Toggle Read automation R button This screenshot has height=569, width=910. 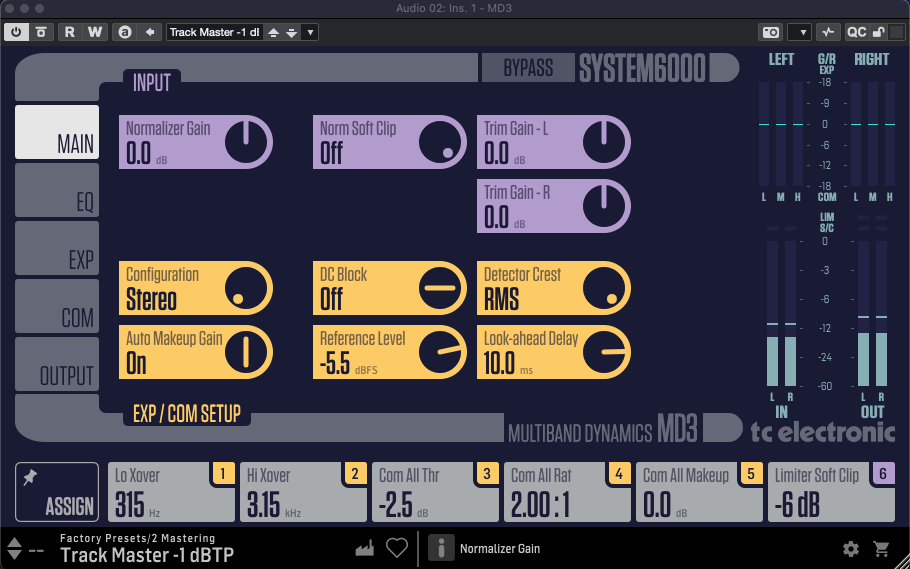pyautogui.click(x=69, y=32)
